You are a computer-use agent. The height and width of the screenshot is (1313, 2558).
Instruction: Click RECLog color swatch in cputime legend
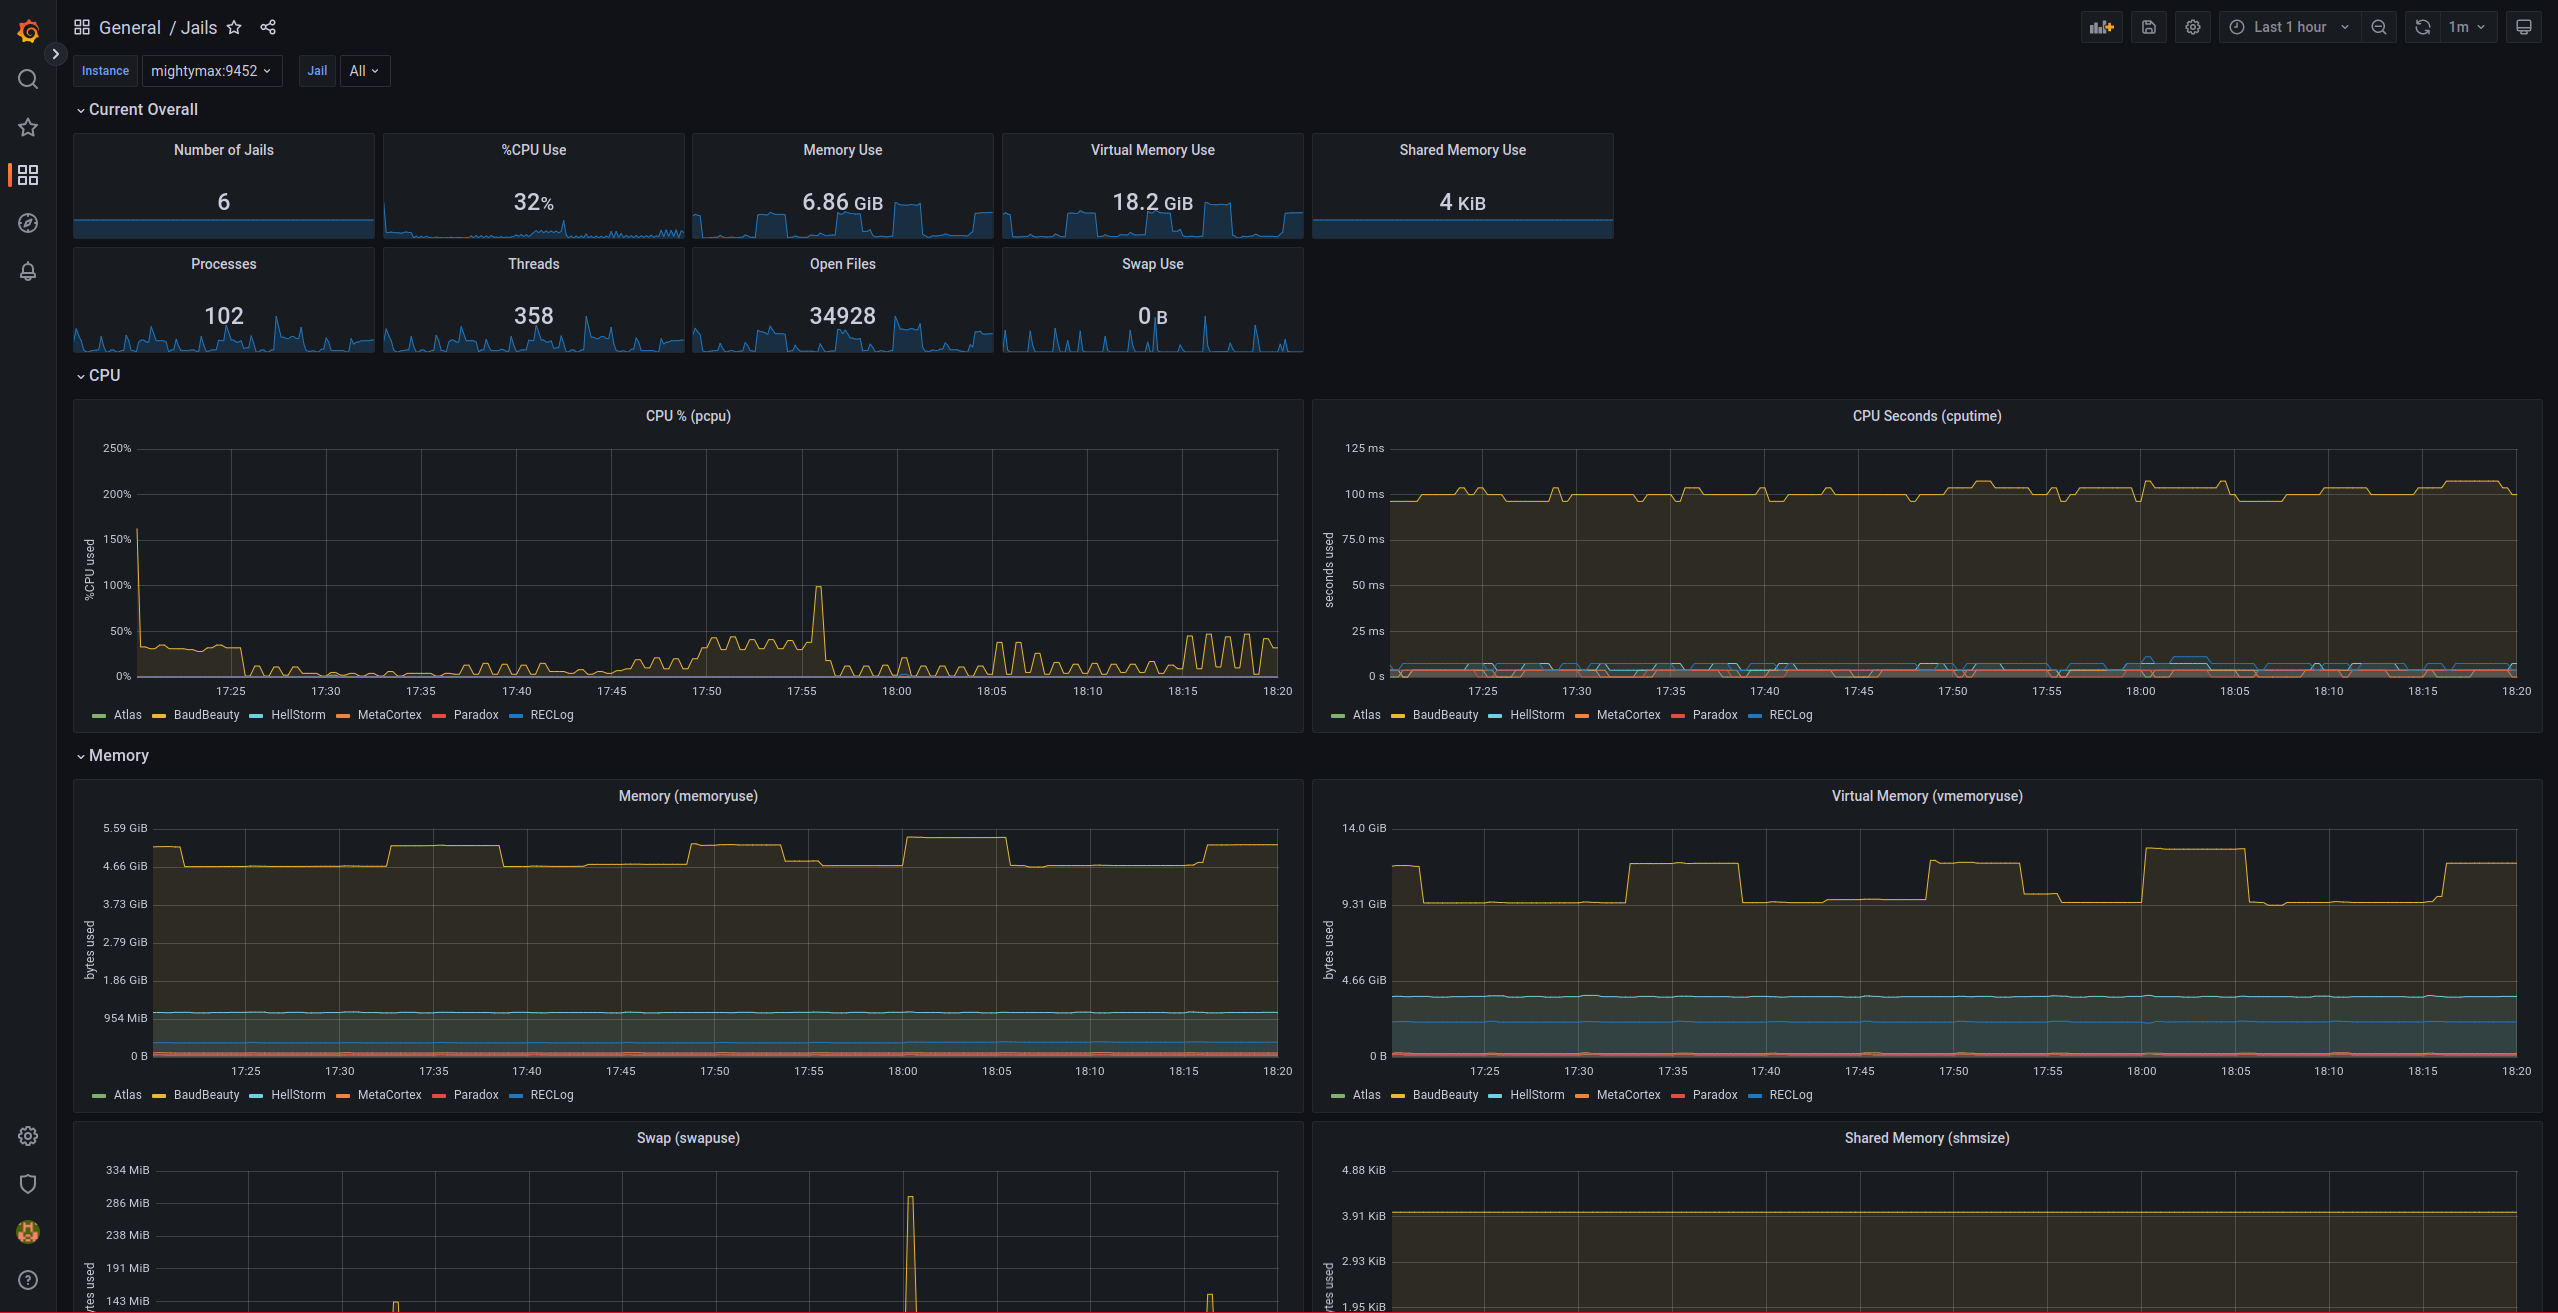[x=1755, y=716]
